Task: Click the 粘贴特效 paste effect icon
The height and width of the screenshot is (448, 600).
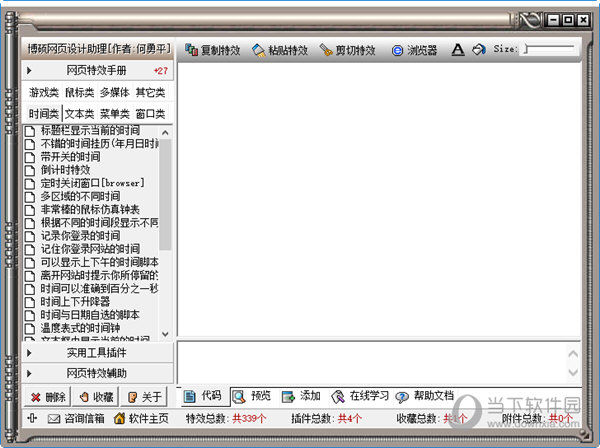Action: pos(258,49)
